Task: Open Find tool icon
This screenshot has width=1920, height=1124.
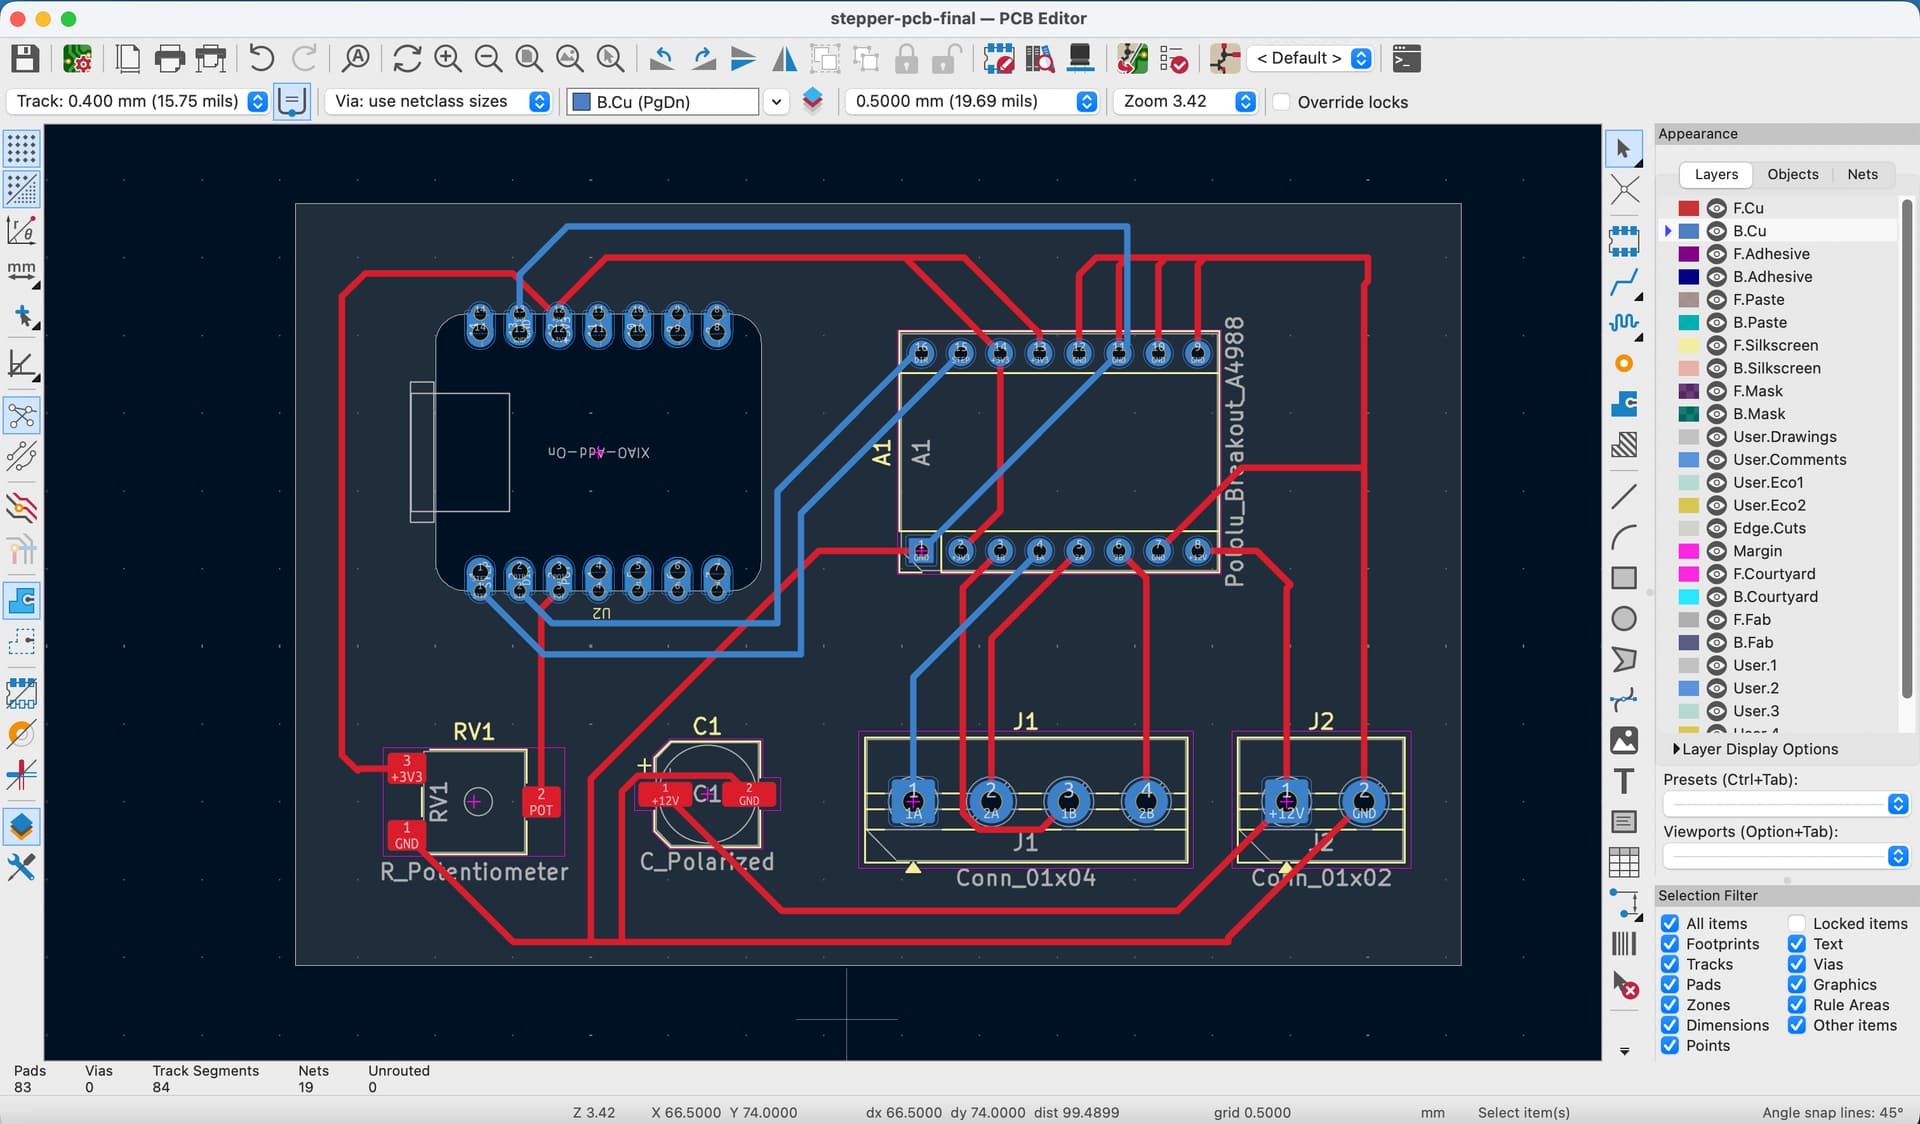Action: pos(356,59)
